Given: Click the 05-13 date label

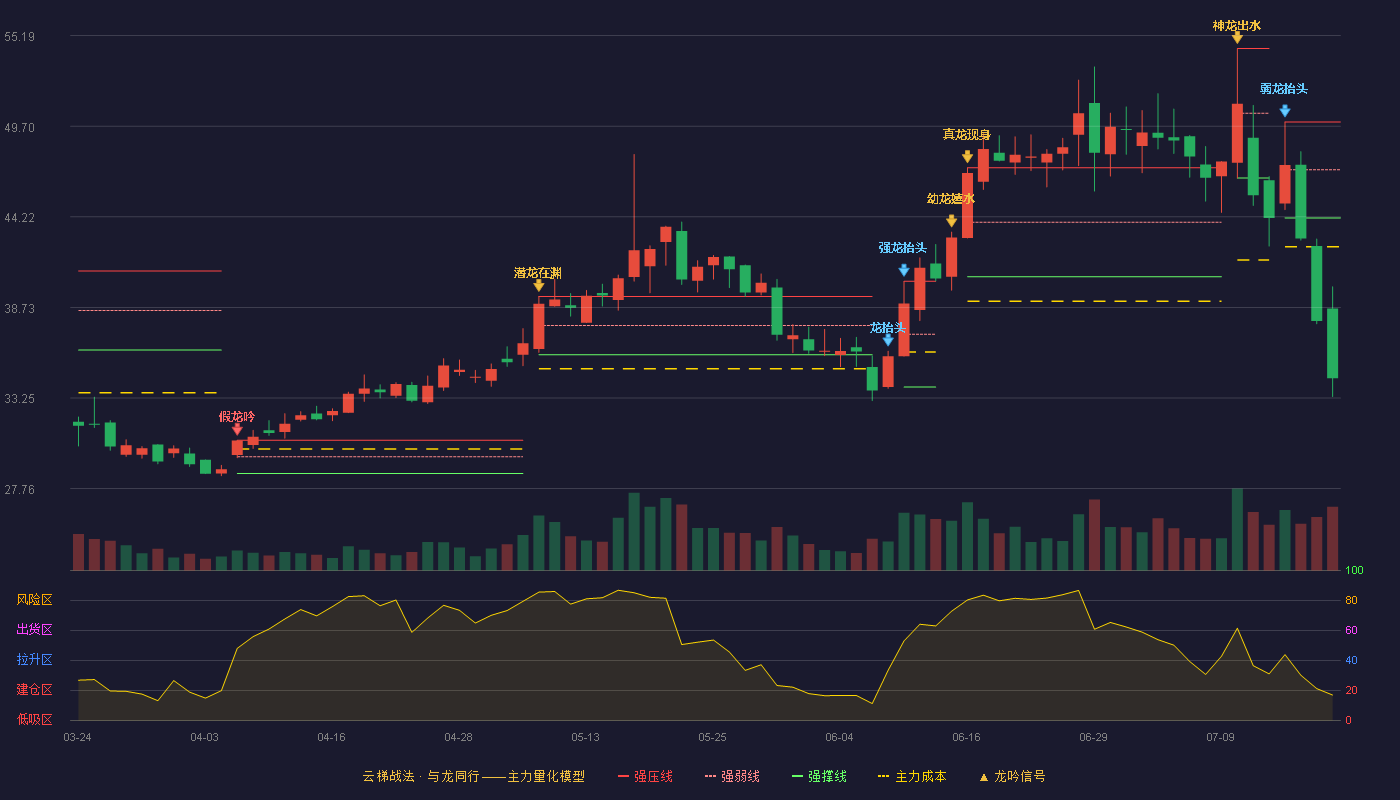Looking at the screenshot, I should (585, 737).
